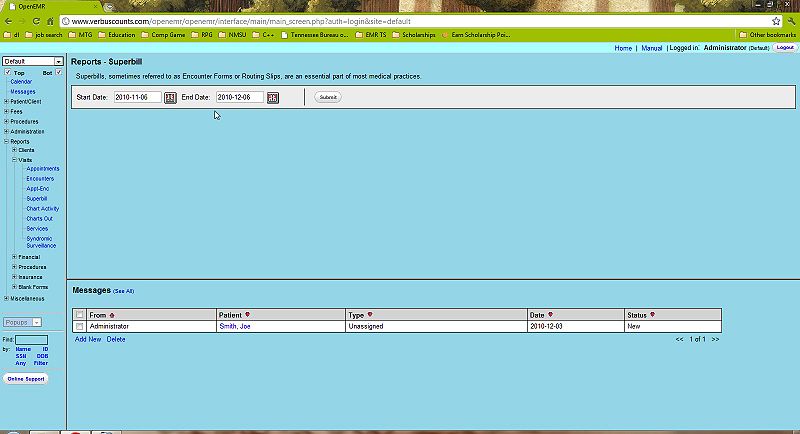Open the Home link
The image size is (800, 434).
click(x=623, y=48)
